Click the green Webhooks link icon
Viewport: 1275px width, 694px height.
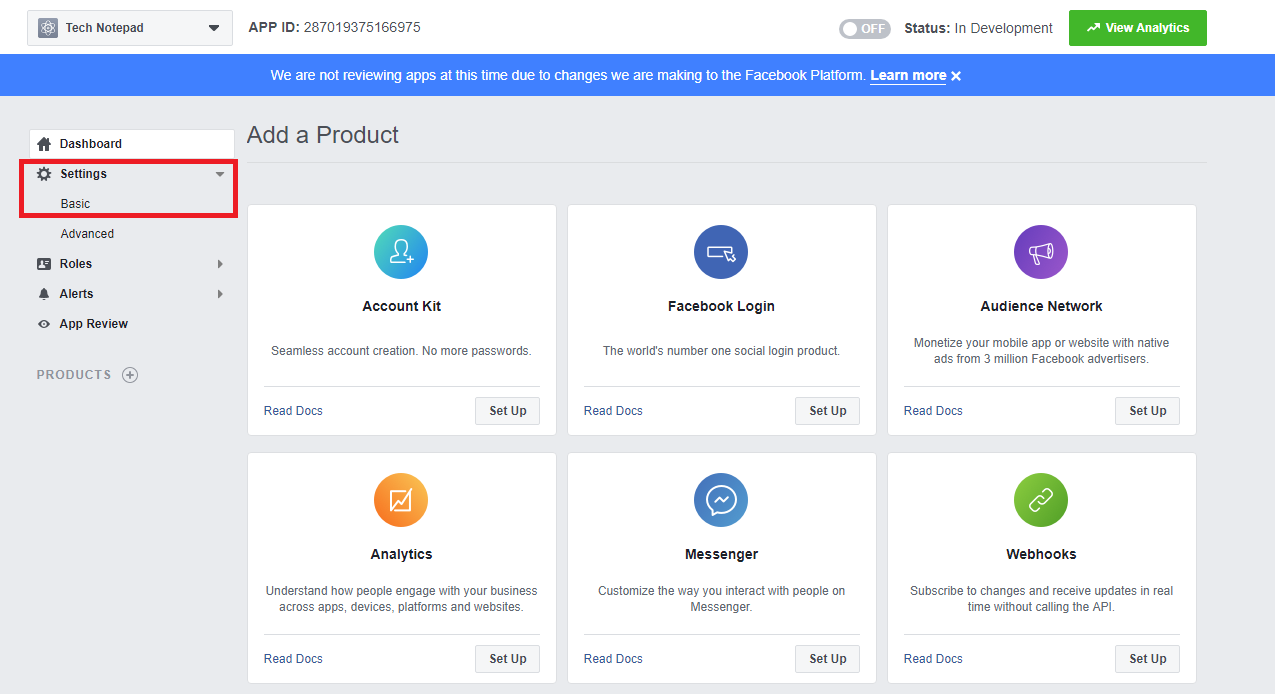[1041, 500]
